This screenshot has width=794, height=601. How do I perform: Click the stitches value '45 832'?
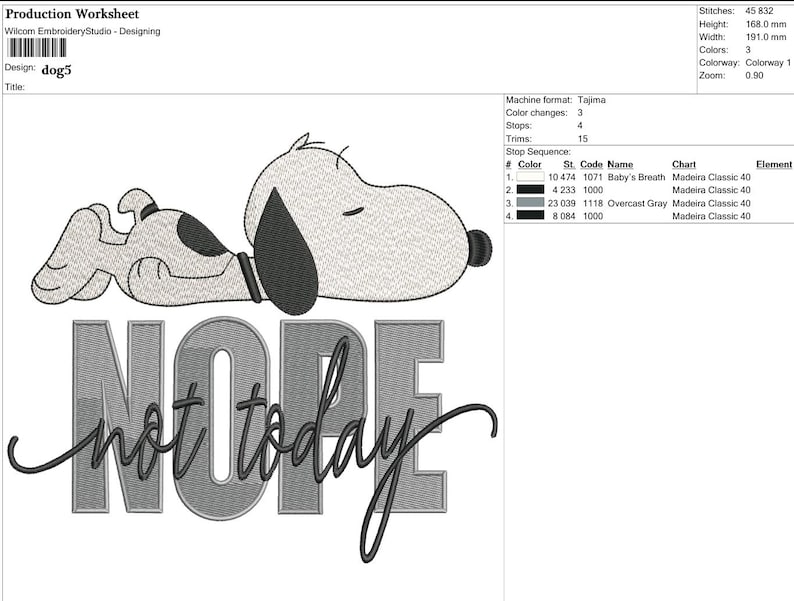(x=759, y=11)
